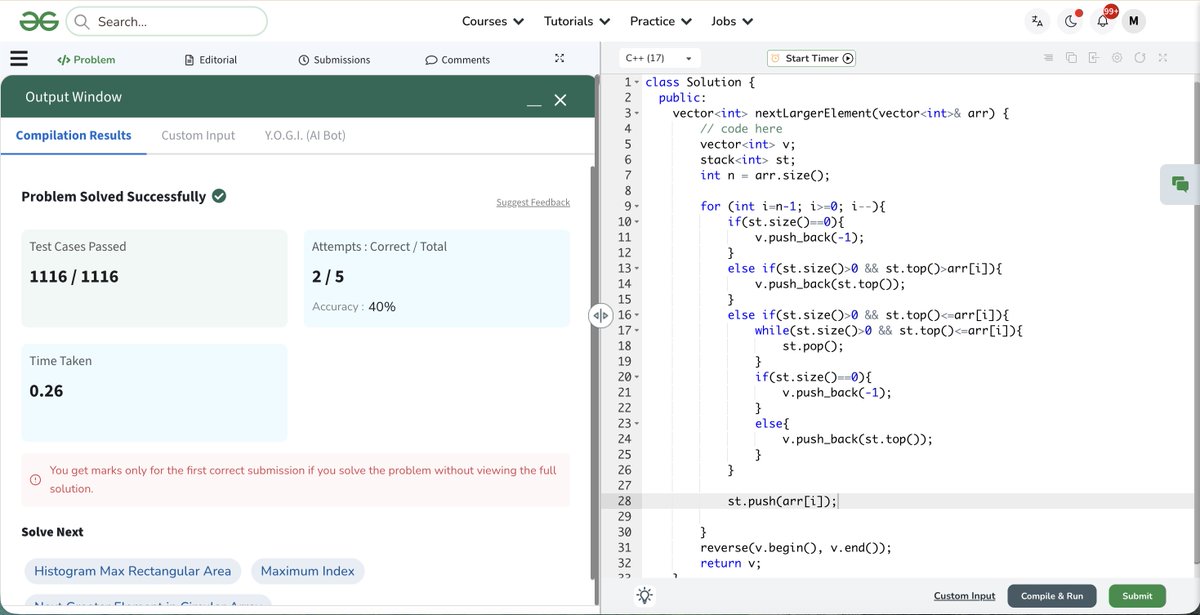The width and height of the screenshot is (1200, 615).
Task: Click the 2 / 5 attempts value
Action: click(x=328, y=276)
